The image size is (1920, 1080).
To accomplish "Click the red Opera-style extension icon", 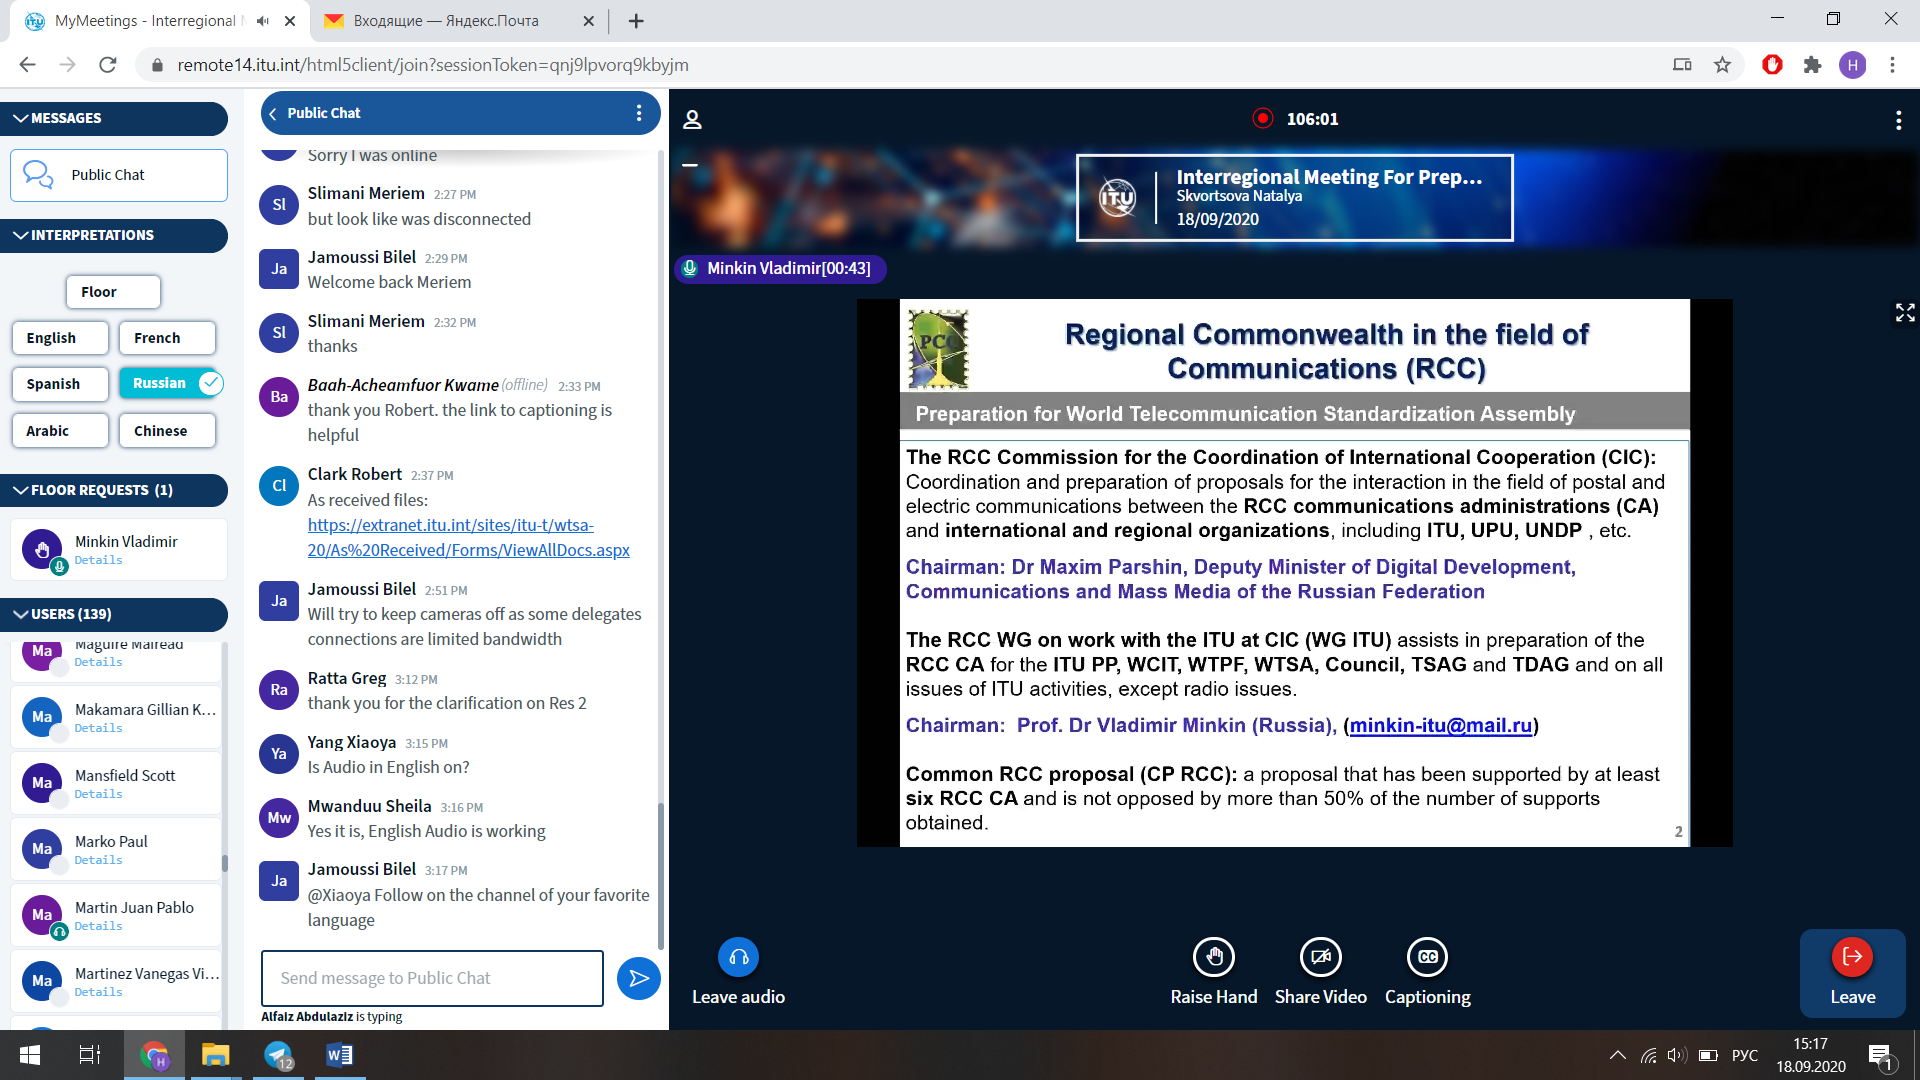I will (1772, 65).
